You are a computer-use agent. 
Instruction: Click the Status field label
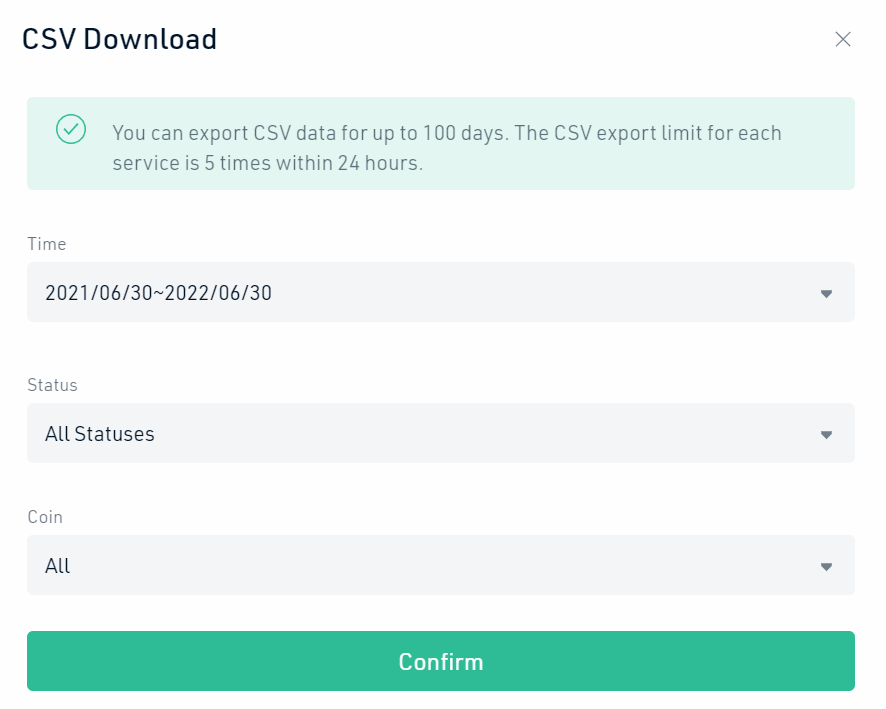coord(52,385)
